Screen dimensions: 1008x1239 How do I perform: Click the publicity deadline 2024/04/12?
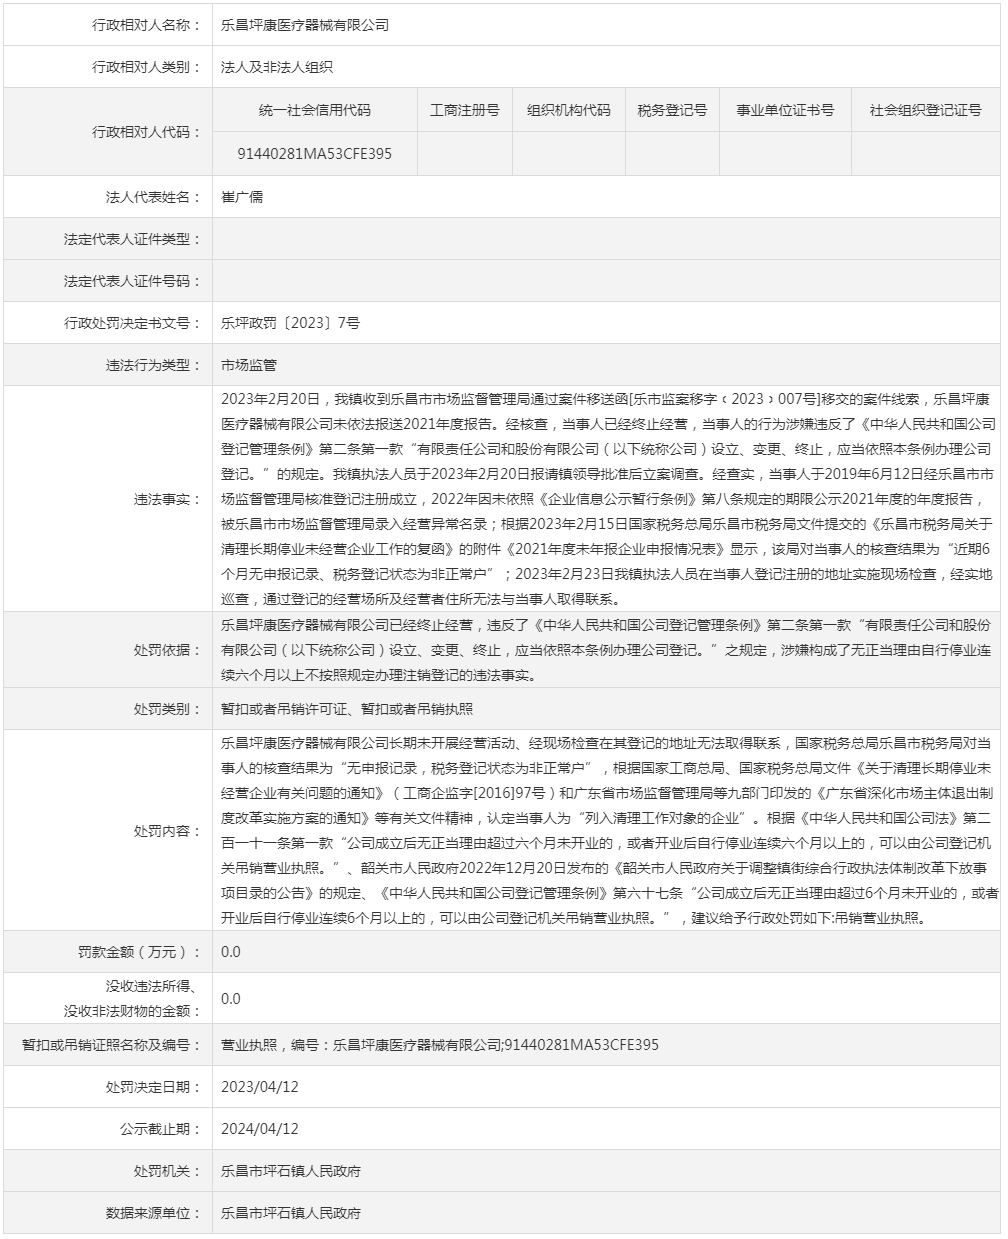tap(260, 1129)
